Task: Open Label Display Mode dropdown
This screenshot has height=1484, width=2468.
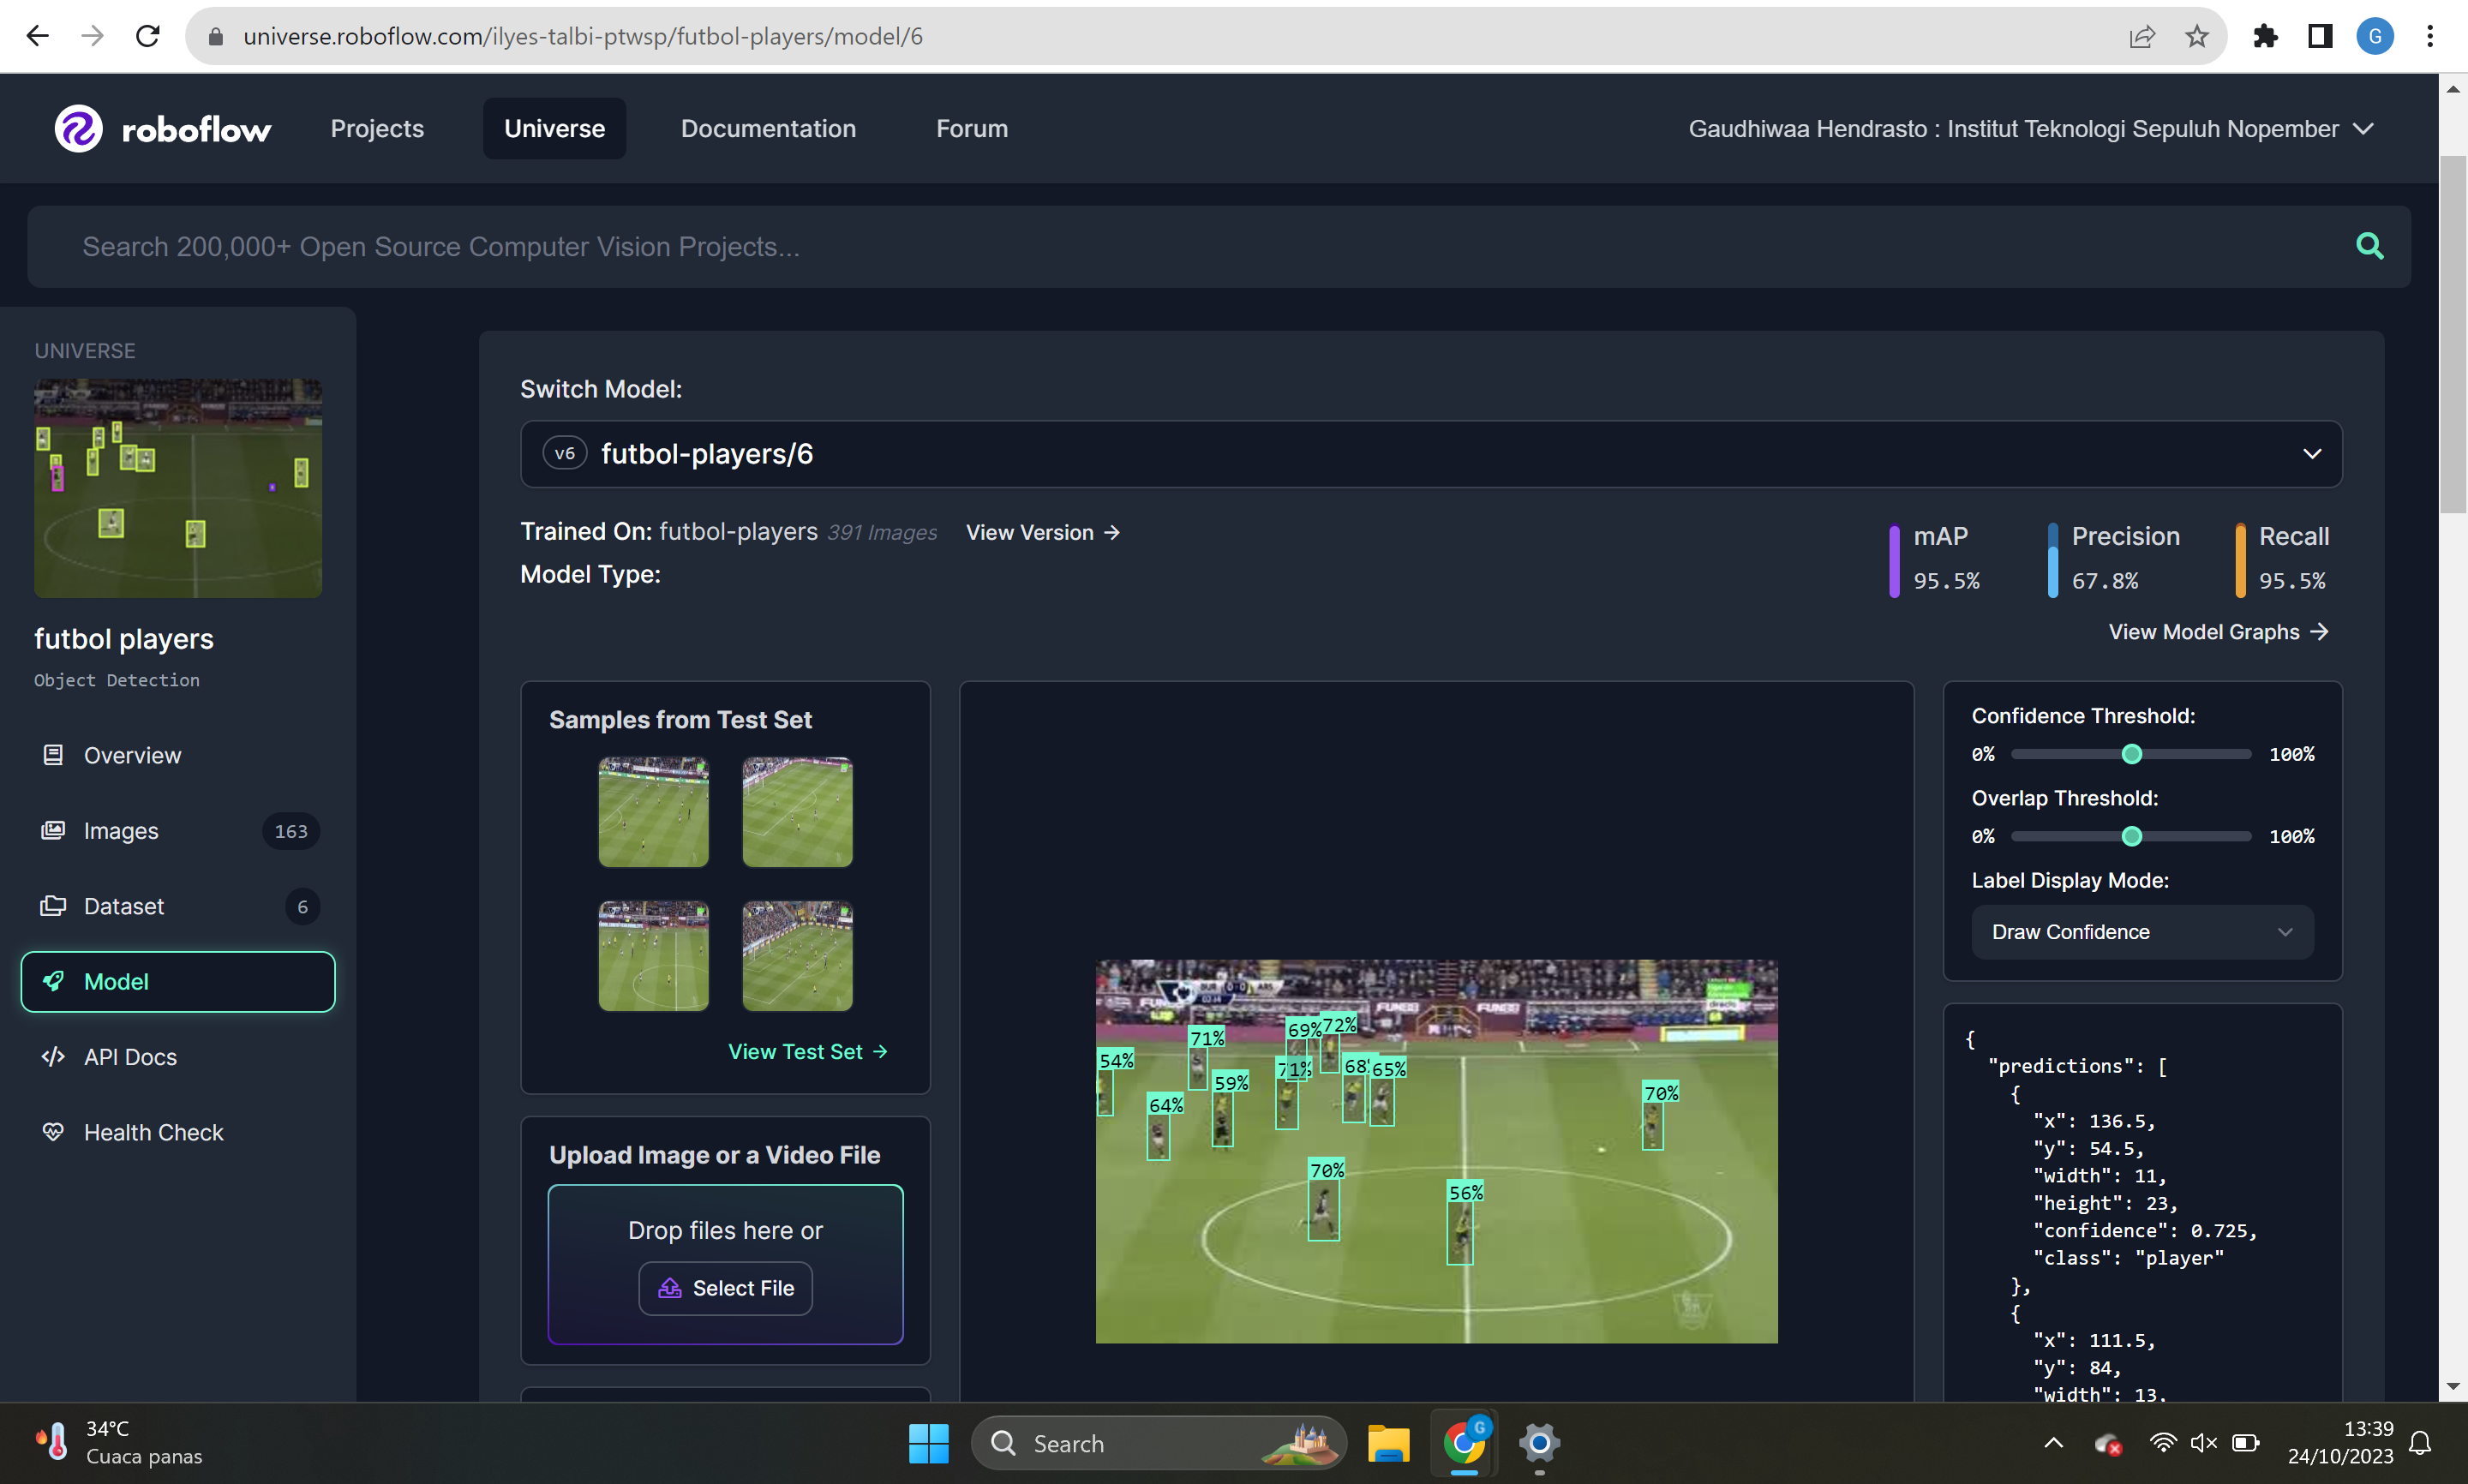Action: click(x=2141, y=932)
